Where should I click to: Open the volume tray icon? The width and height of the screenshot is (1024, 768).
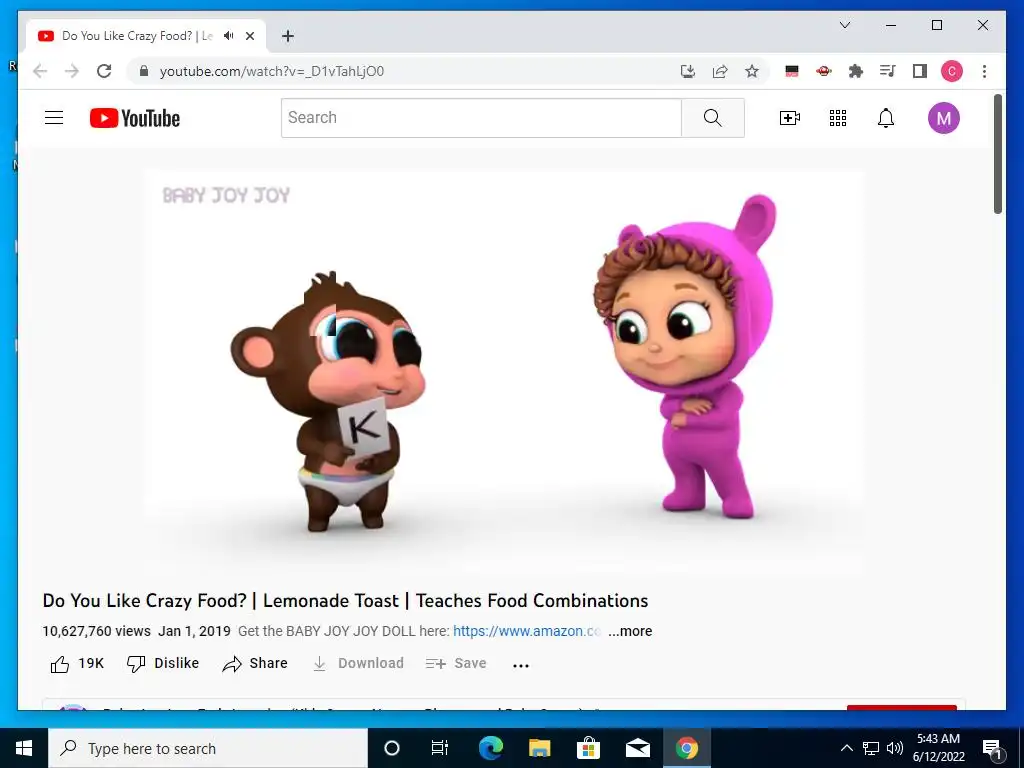tap(895, 748)
